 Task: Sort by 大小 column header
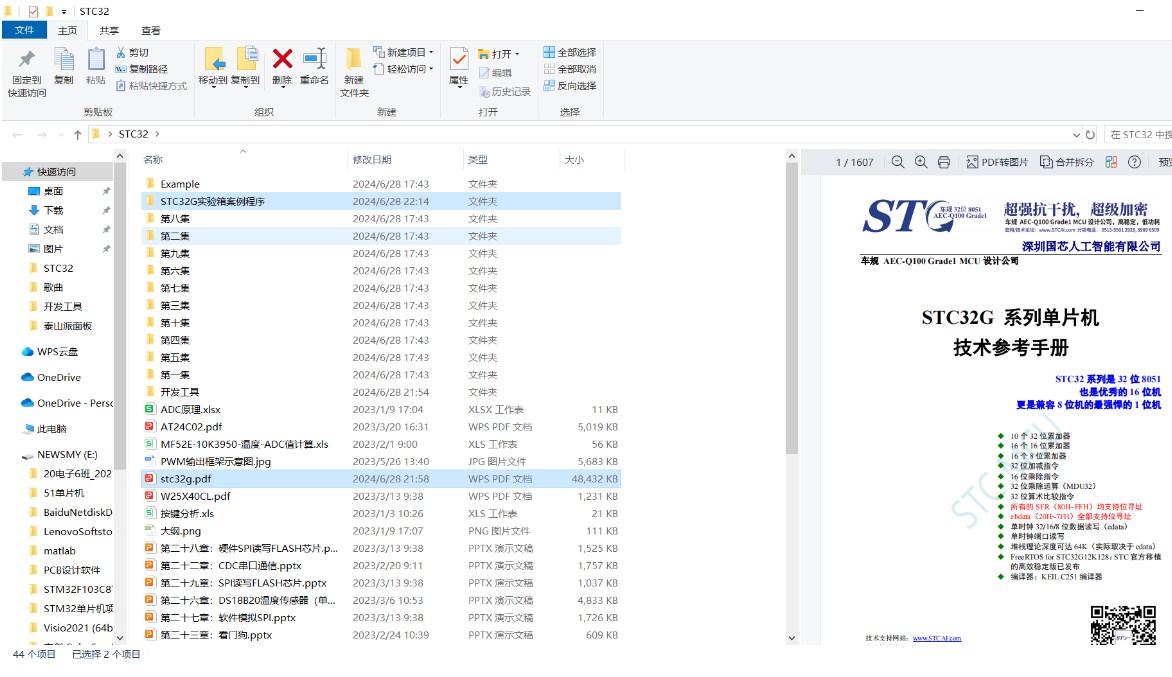(574, 160)
